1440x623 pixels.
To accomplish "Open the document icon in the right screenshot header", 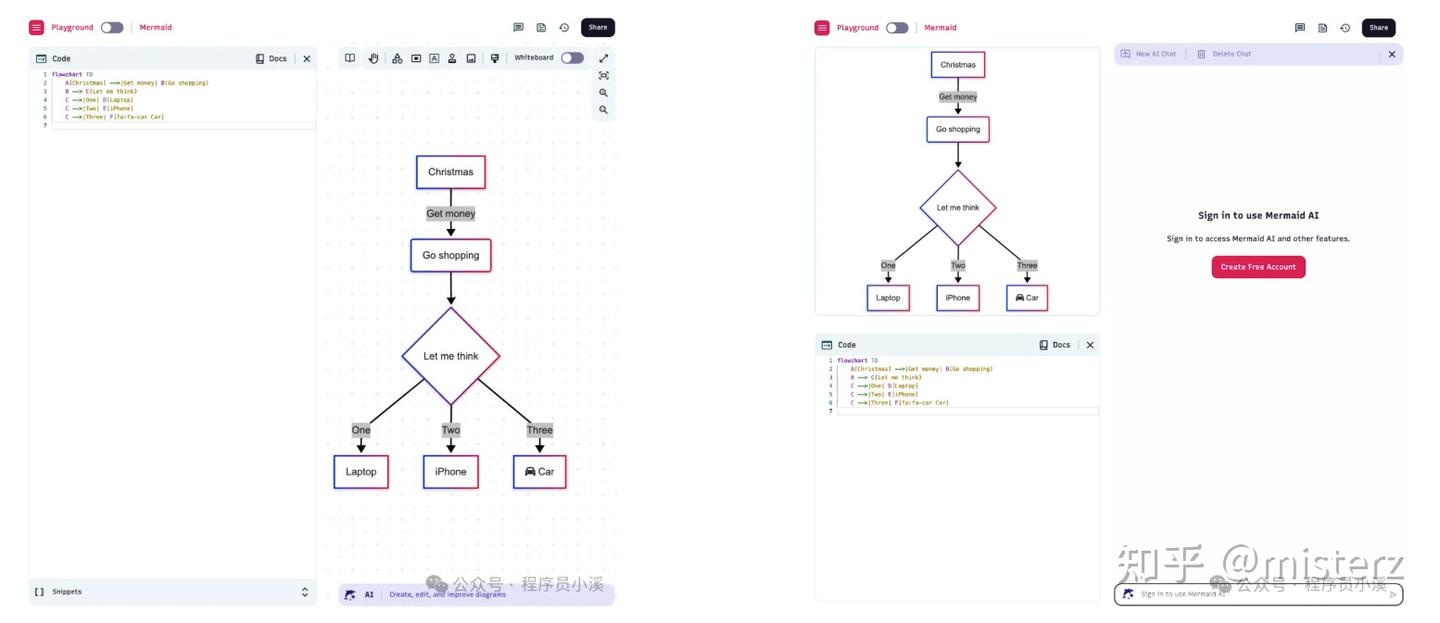I will [x=1322, y=28].
